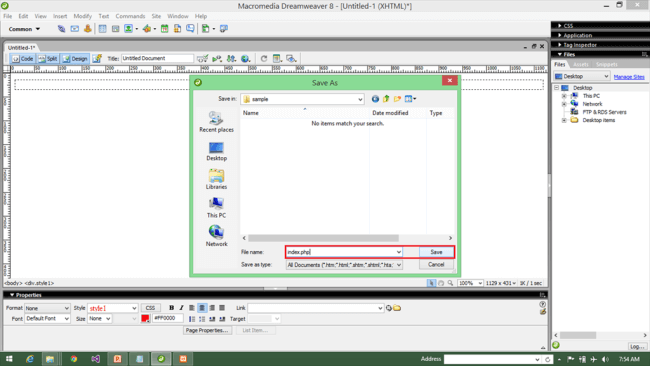Switch to Split view

click(48, 59)
